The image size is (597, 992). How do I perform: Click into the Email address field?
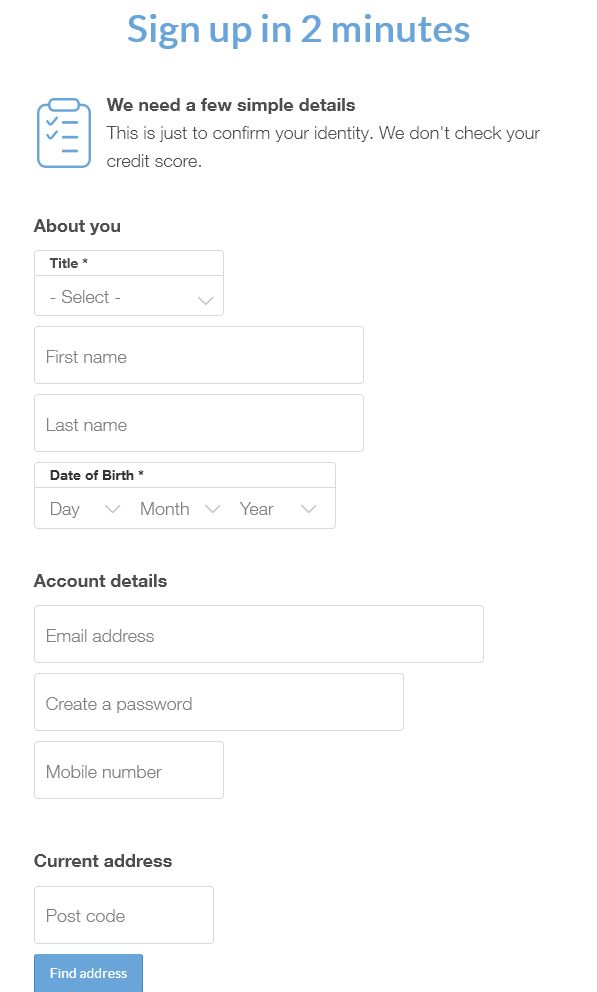click(259, 634)
